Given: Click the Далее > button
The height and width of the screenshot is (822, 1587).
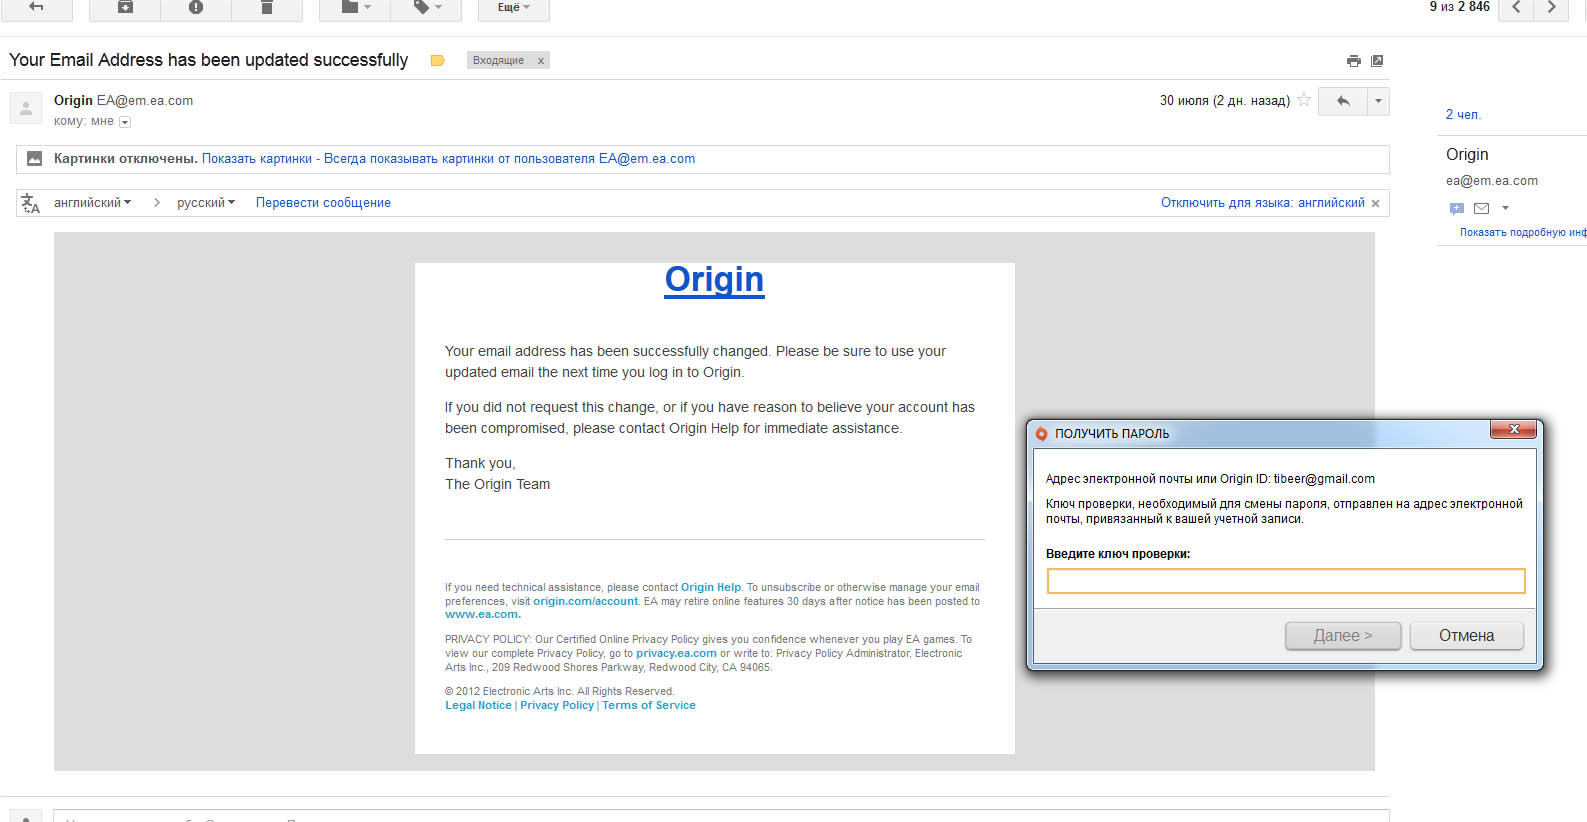Looking at the screenshot, I should pyautogui.click(x=1343, y=636).
